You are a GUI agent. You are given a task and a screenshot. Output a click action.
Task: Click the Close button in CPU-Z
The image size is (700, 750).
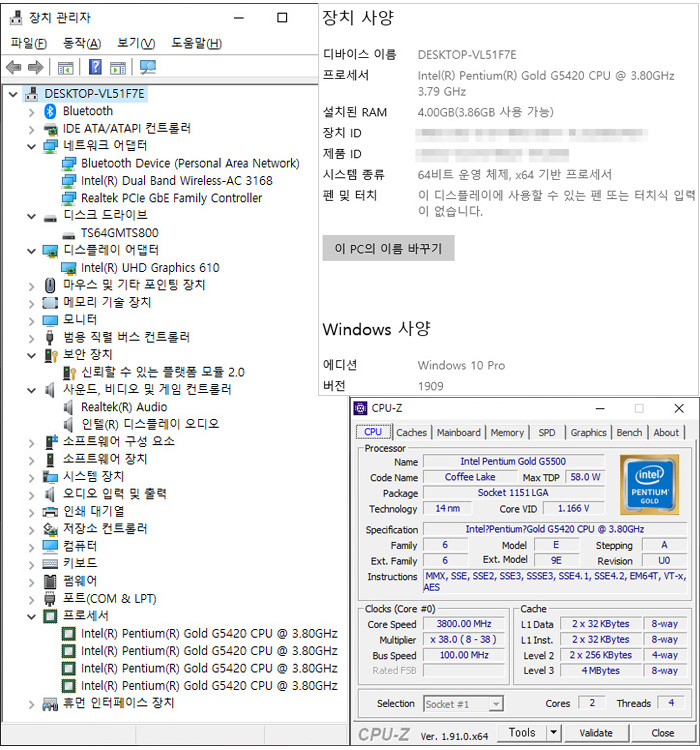pyautogui.click(x=662, y=732)
